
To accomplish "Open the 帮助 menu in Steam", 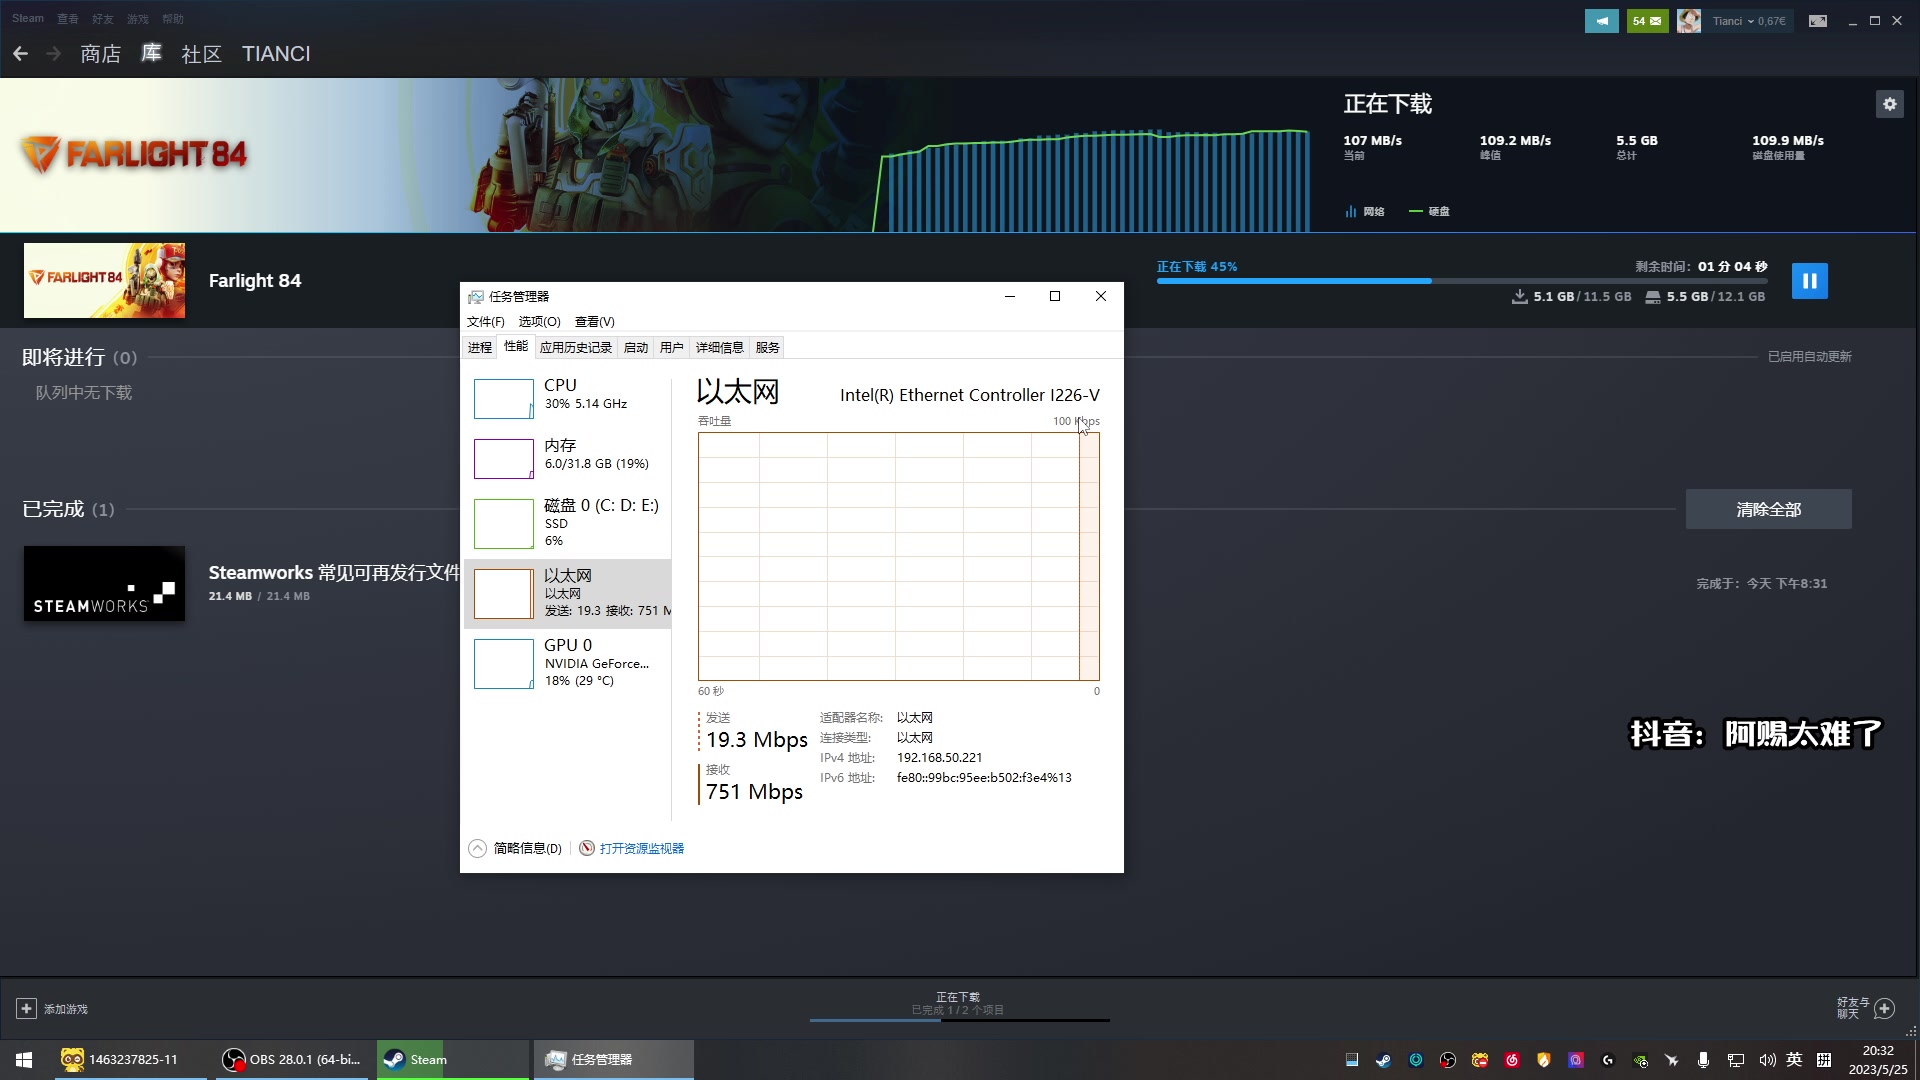I will [172, 19].
